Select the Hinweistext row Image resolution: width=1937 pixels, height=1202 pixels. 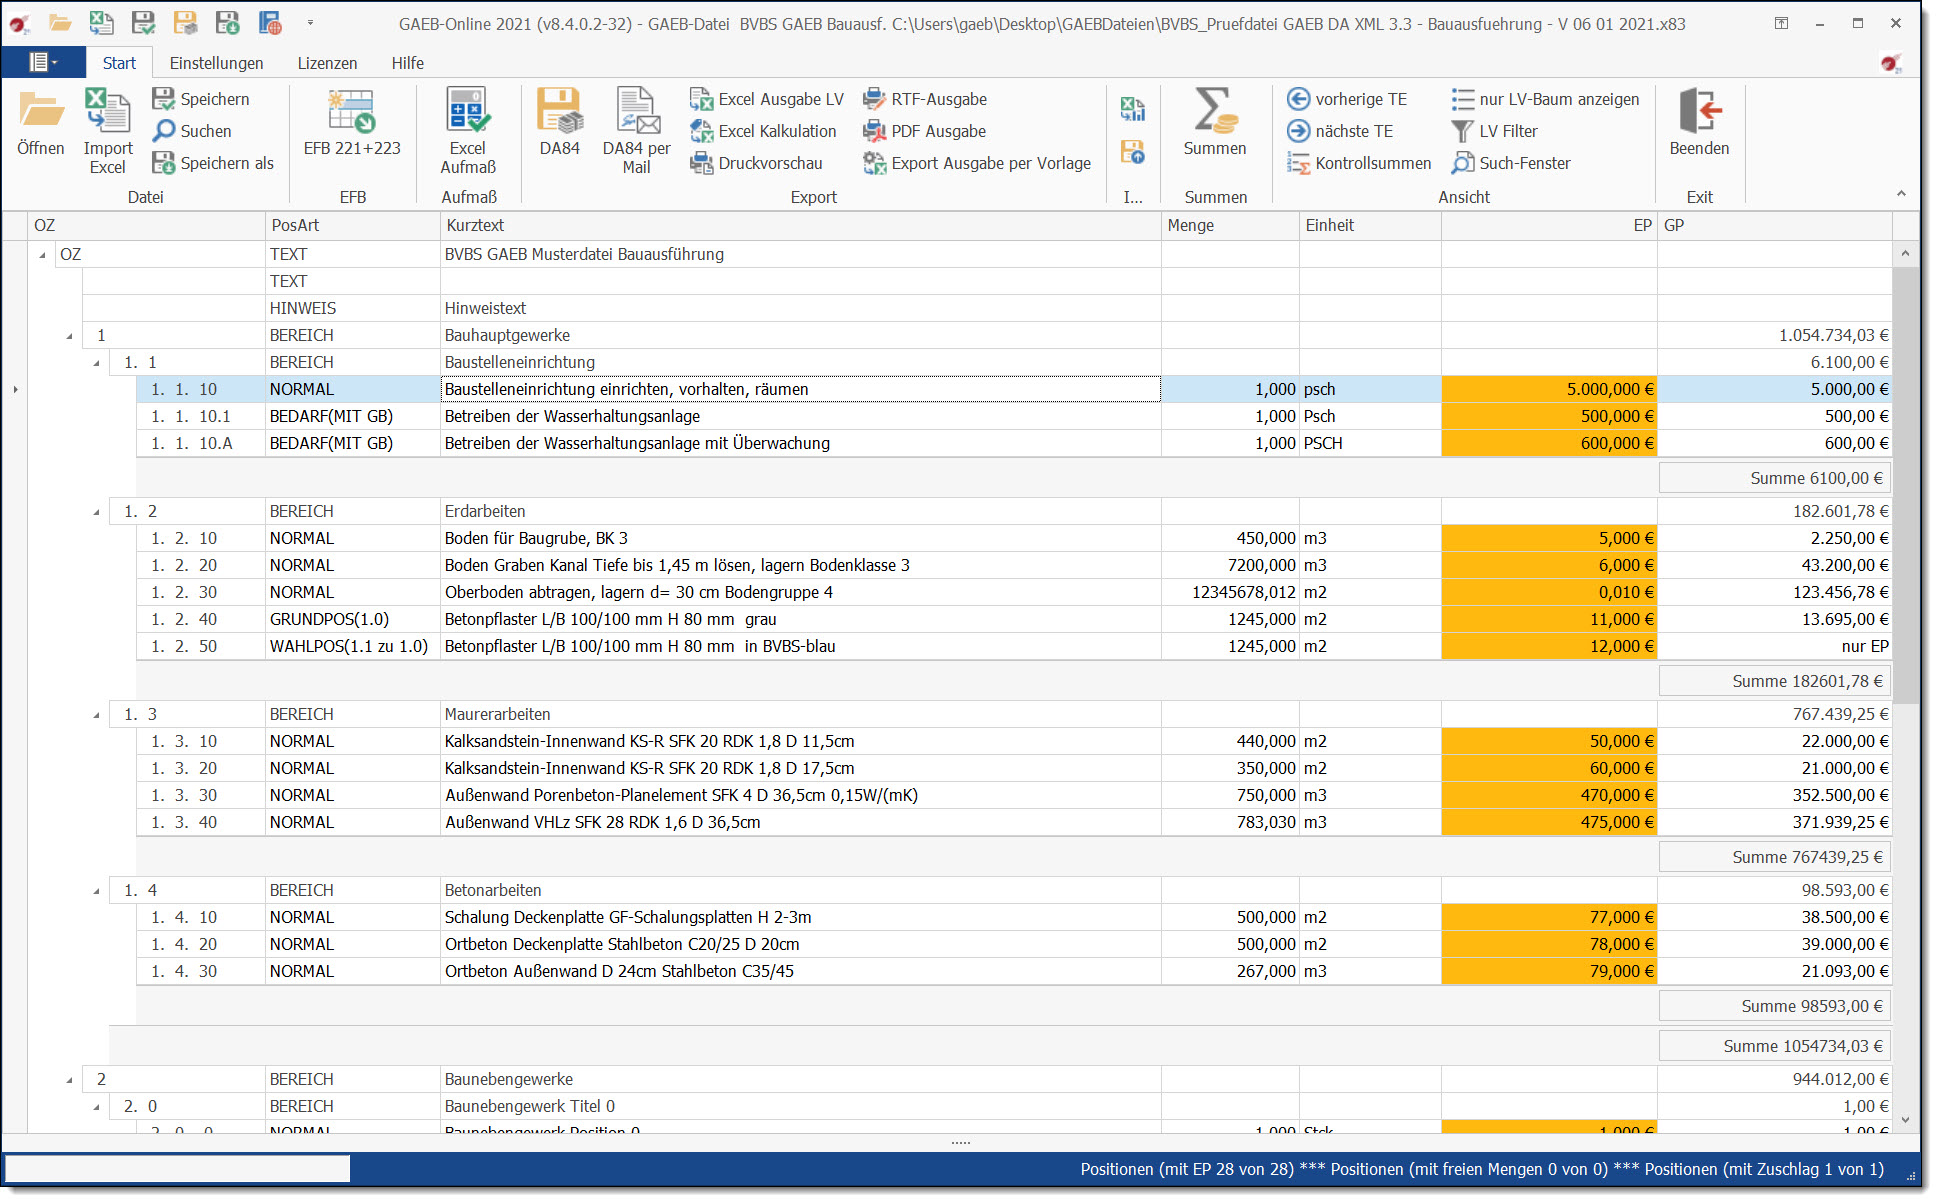click(986, 308)
